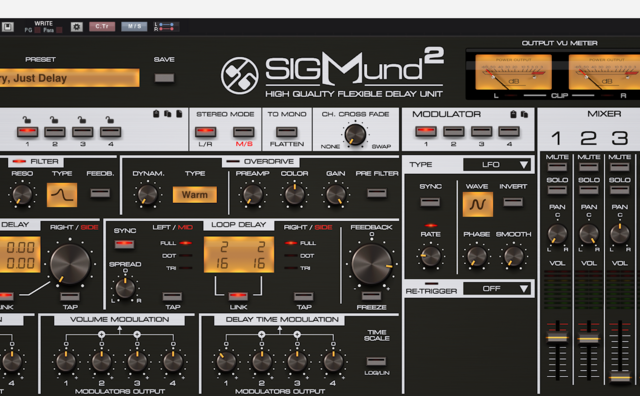Viewport: 640px width, 396px height.
Task: Open the RE-TRIGGER OFF dropdown
Action: (497, 289)
